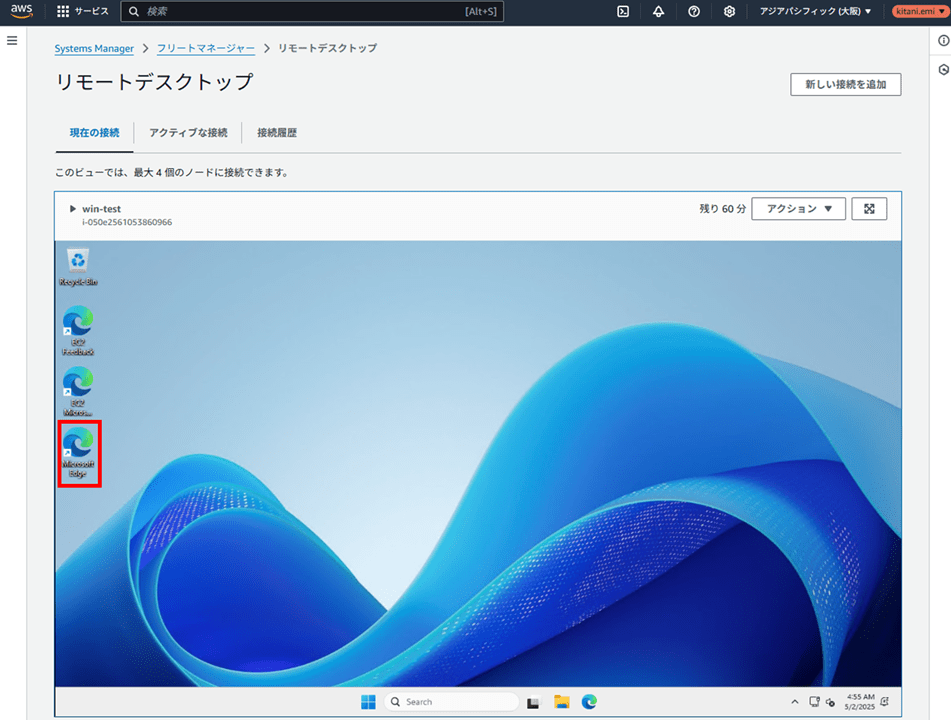This screenshot has height=720, width=951.
Task: Click the 新しい接続を追加 button
Action: coord(845,84)
